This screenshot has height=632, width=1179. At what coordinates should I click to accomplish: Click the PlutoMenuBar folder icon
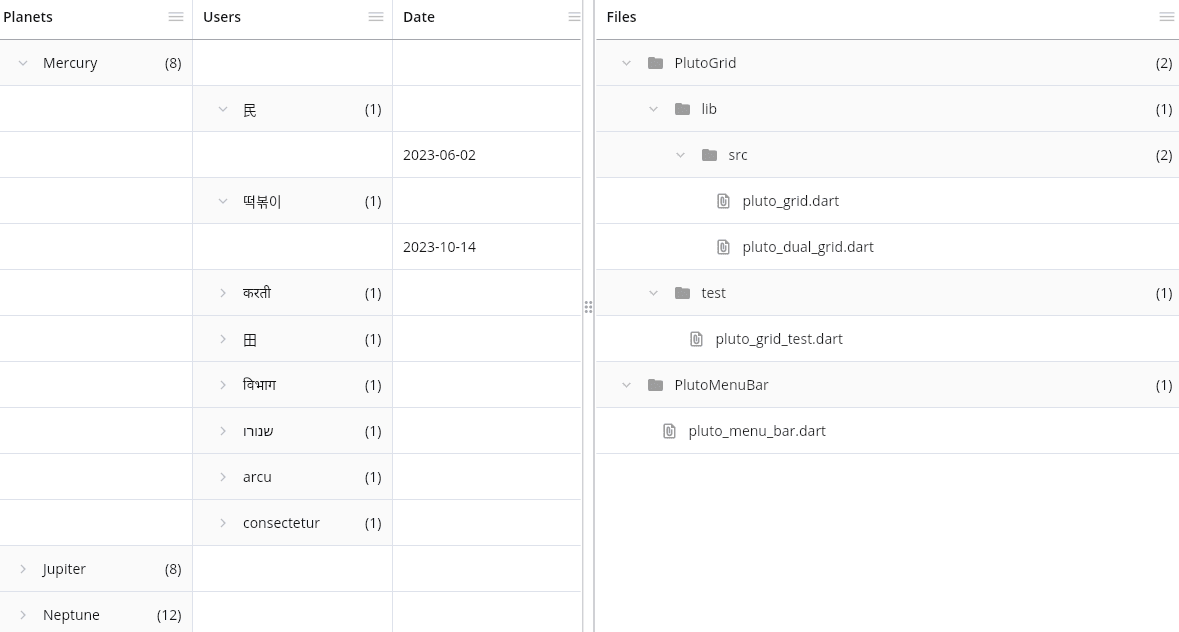tap(656, 385)
